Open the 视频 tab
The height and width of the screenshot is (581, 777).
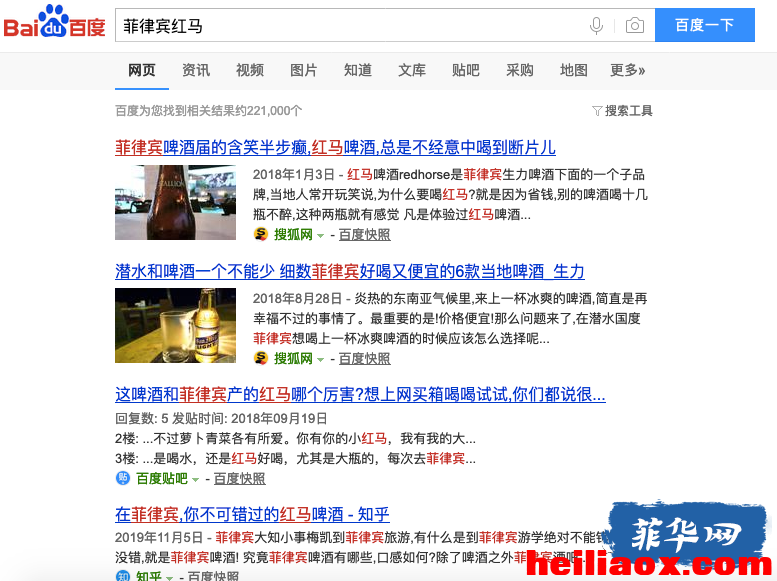pyautogui.click(x=250, y=70)
